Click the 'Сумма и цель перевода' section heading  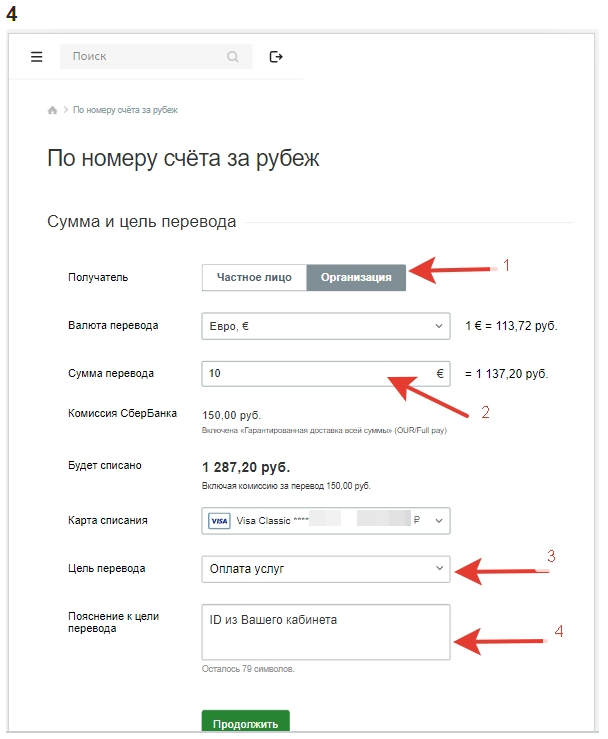(x=142, y=221)
